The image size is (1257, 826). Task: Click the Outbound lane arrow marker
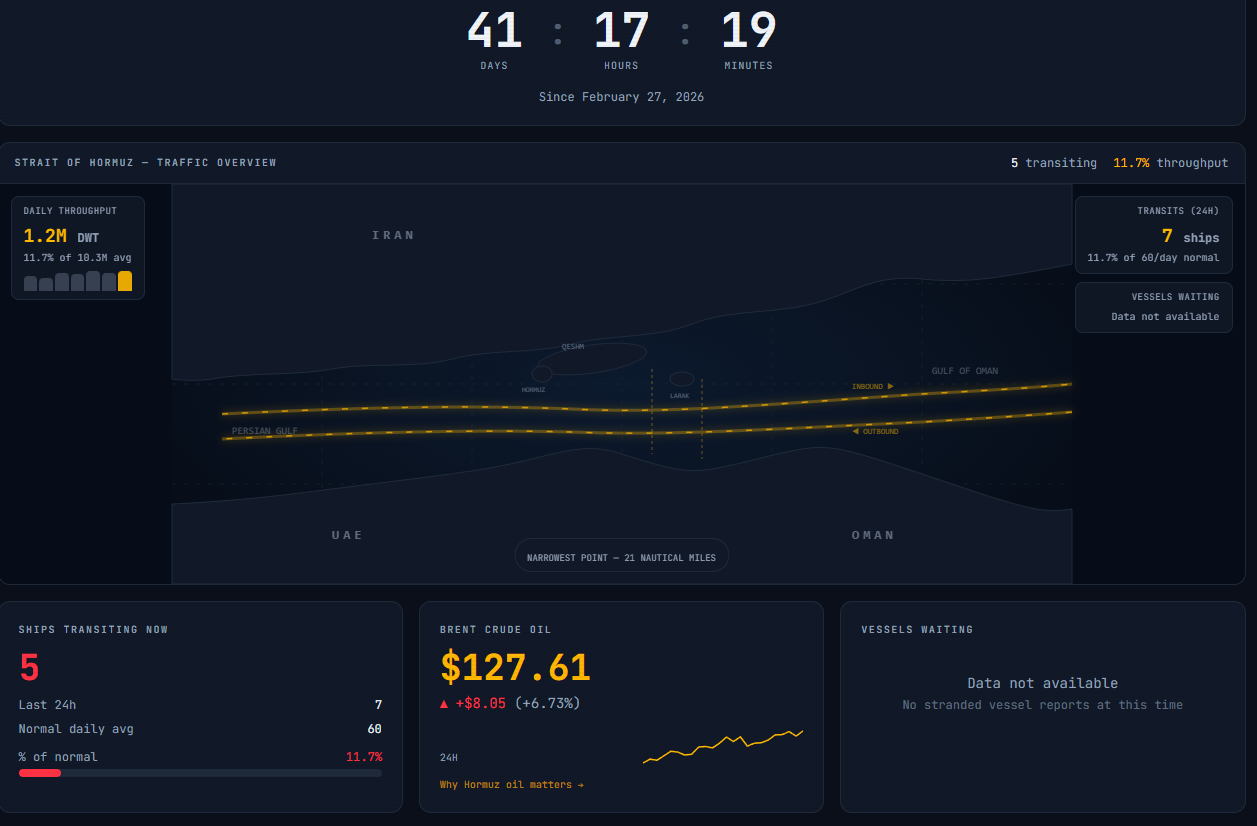click(x=855, y=431)
